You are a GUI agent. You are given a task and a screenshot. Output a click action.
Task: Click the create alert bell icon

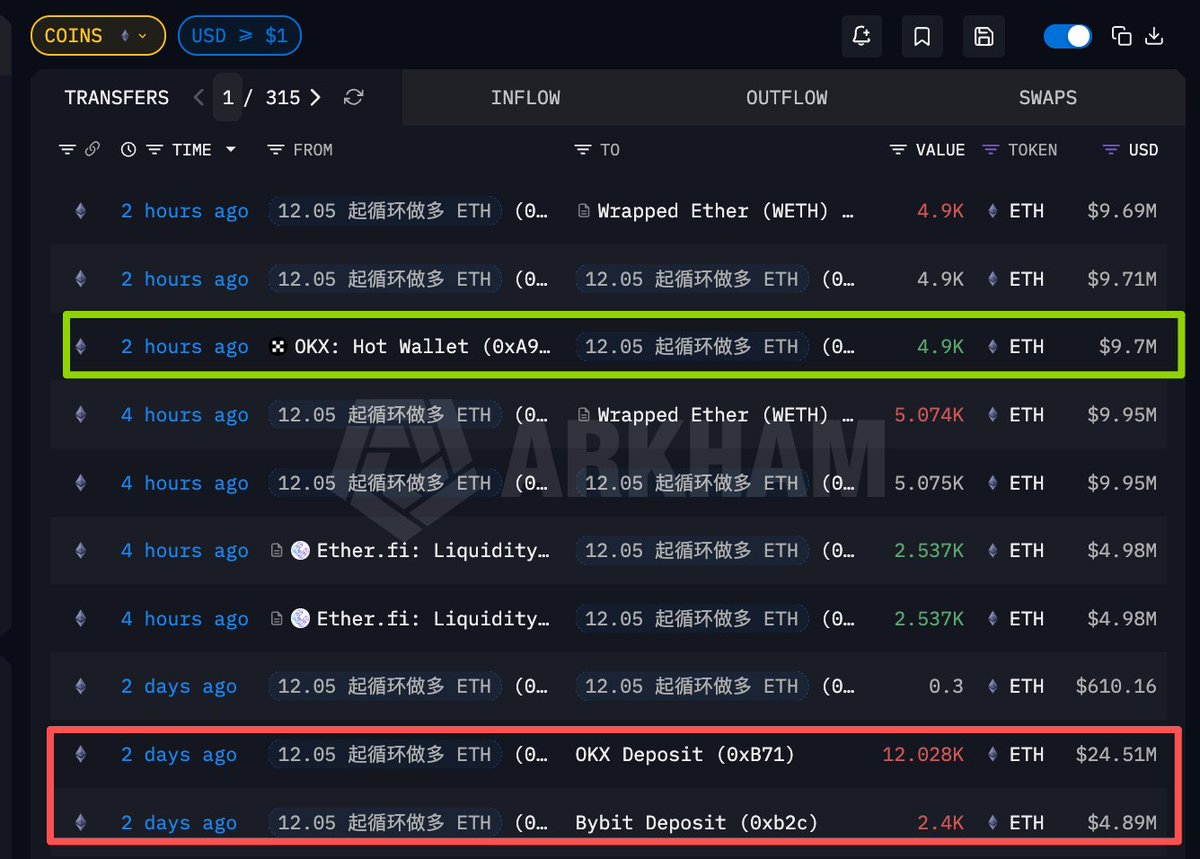[x=861, y=37]
